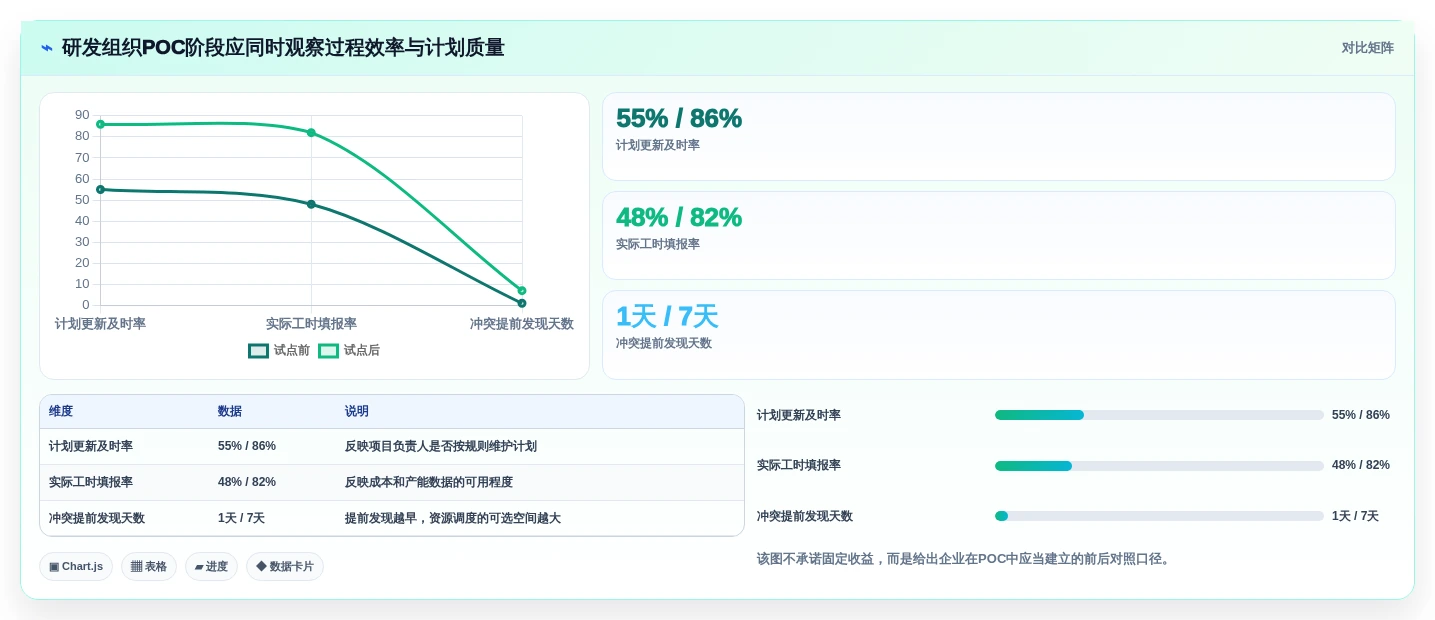Click 反映成本和产能数据的可用程度 description
Image resolution: width=1435 pixels, height=620 pixels.
click(x=429, y=483)
